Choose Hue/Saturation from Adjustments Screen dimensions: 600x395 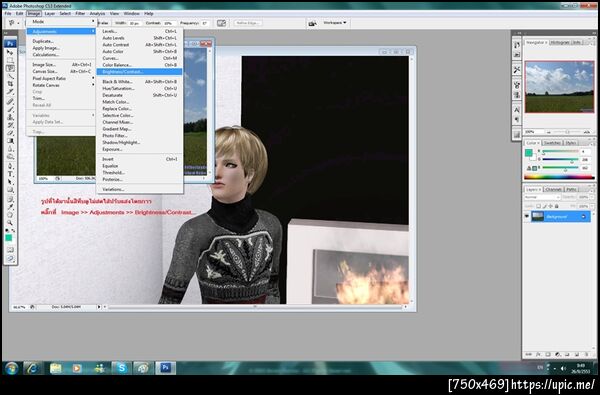(x=139, y=88)
